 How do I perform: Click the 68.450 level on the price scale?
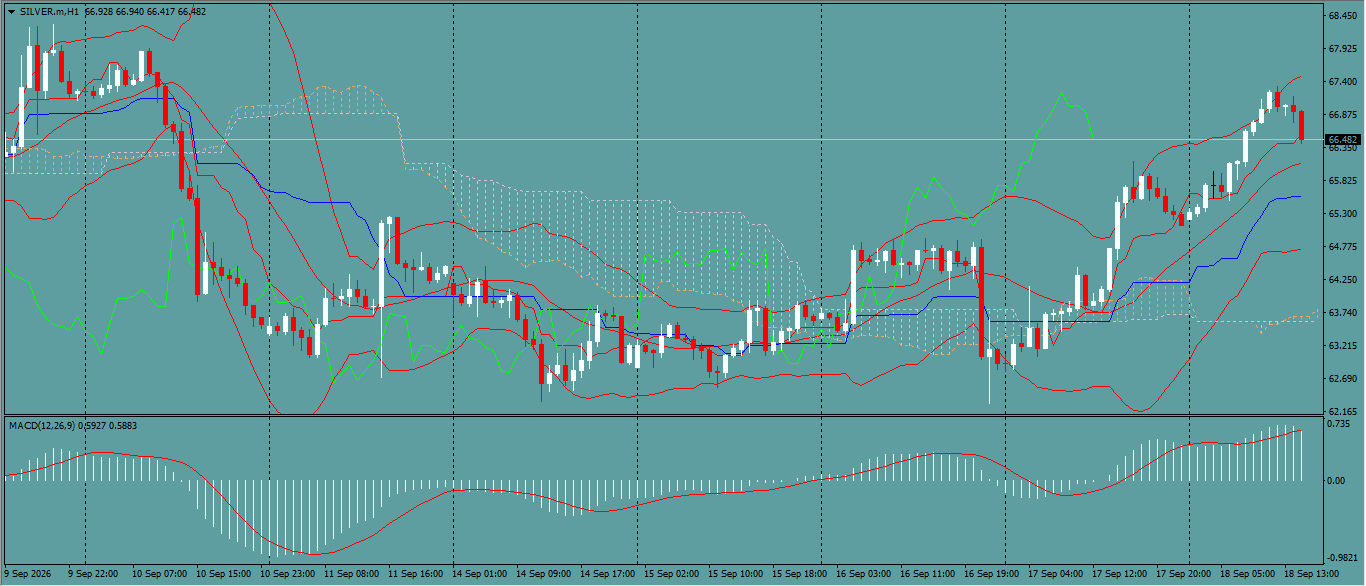pyautogui.click(x=1341, y=16)
